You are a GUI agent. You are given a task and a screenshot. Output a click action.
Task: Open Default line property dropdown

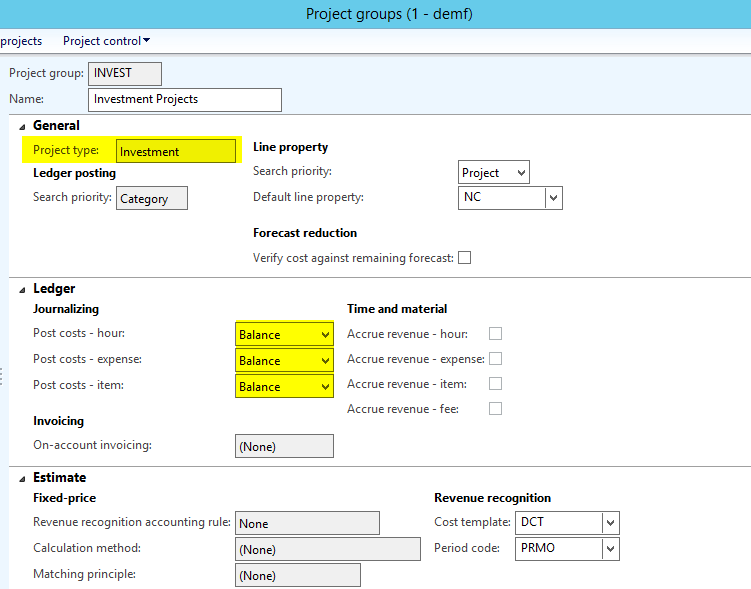click(553, 198)
